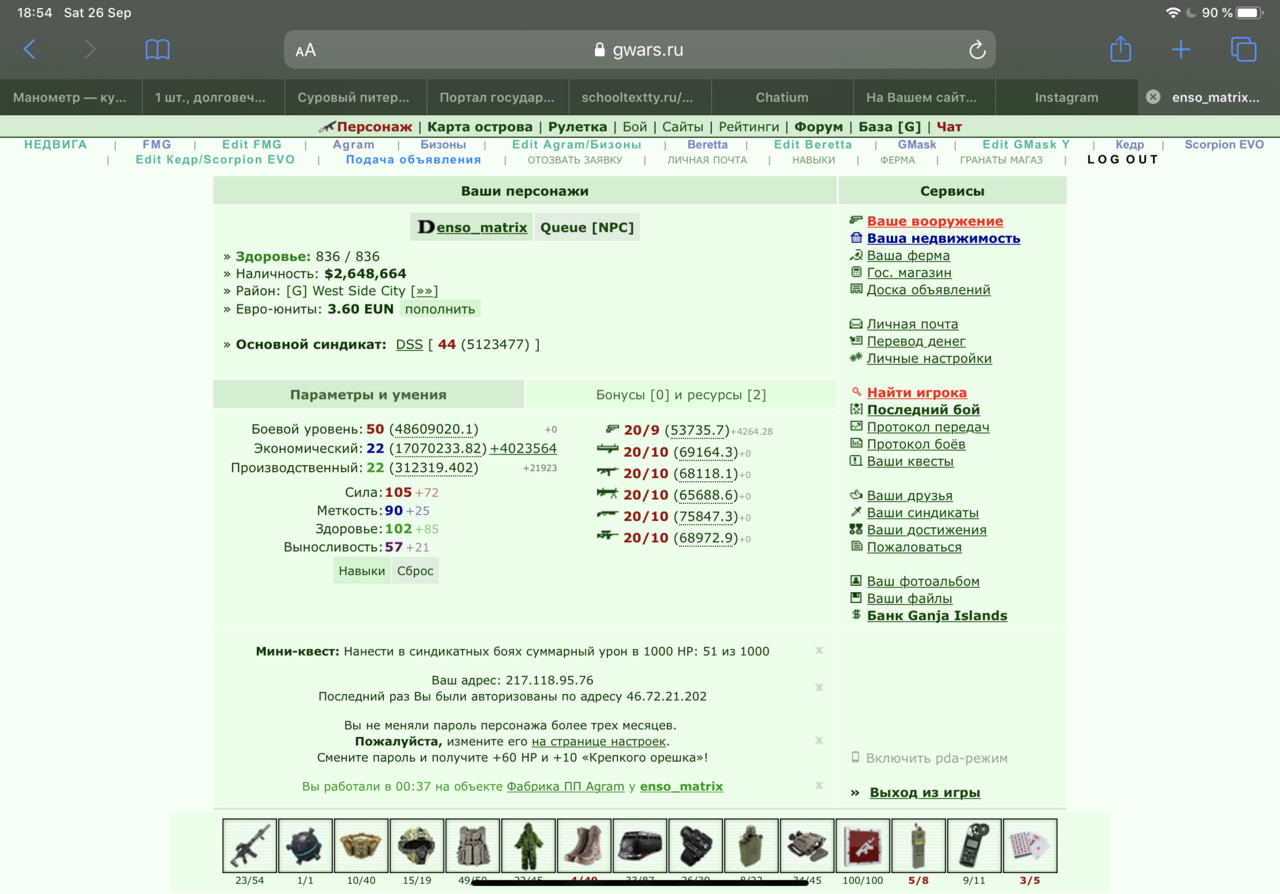This screenshot has width=1280, height=894.
Task: Reload the gwars.ru page
Action: pos(977,50)
